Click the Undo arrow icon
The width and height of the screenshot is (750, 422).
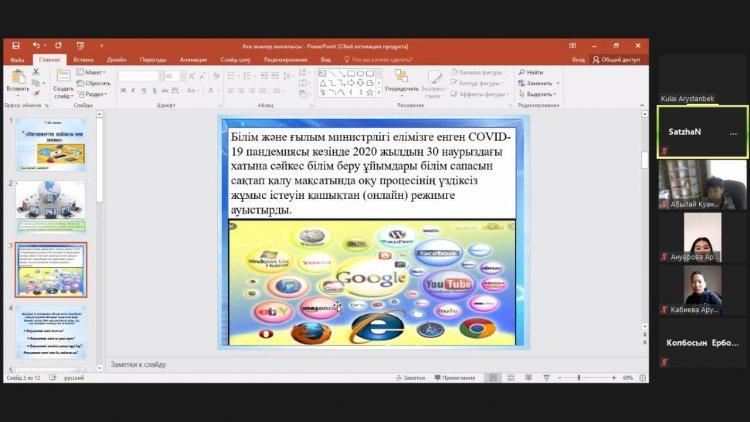[x=35, y=45]
